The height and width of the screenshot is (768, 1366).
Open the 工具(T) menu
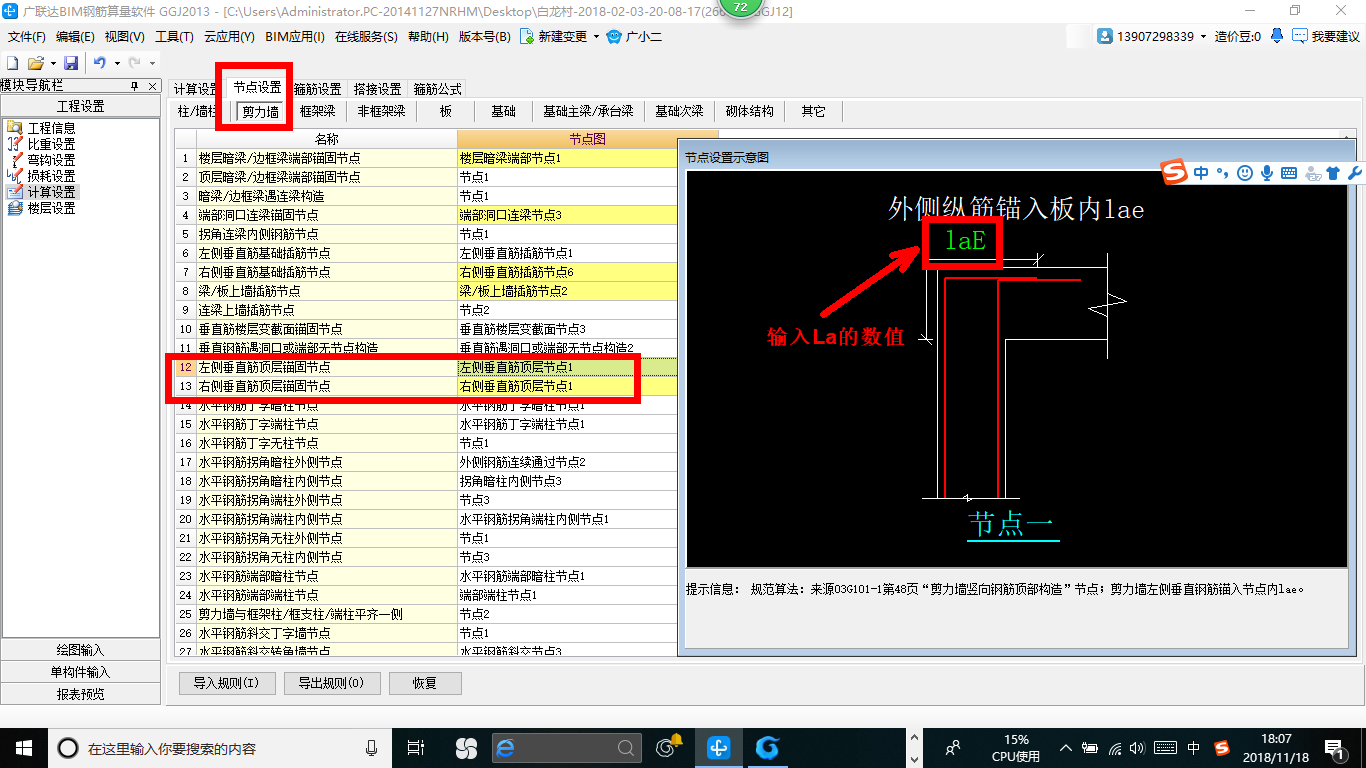(174, 36)
